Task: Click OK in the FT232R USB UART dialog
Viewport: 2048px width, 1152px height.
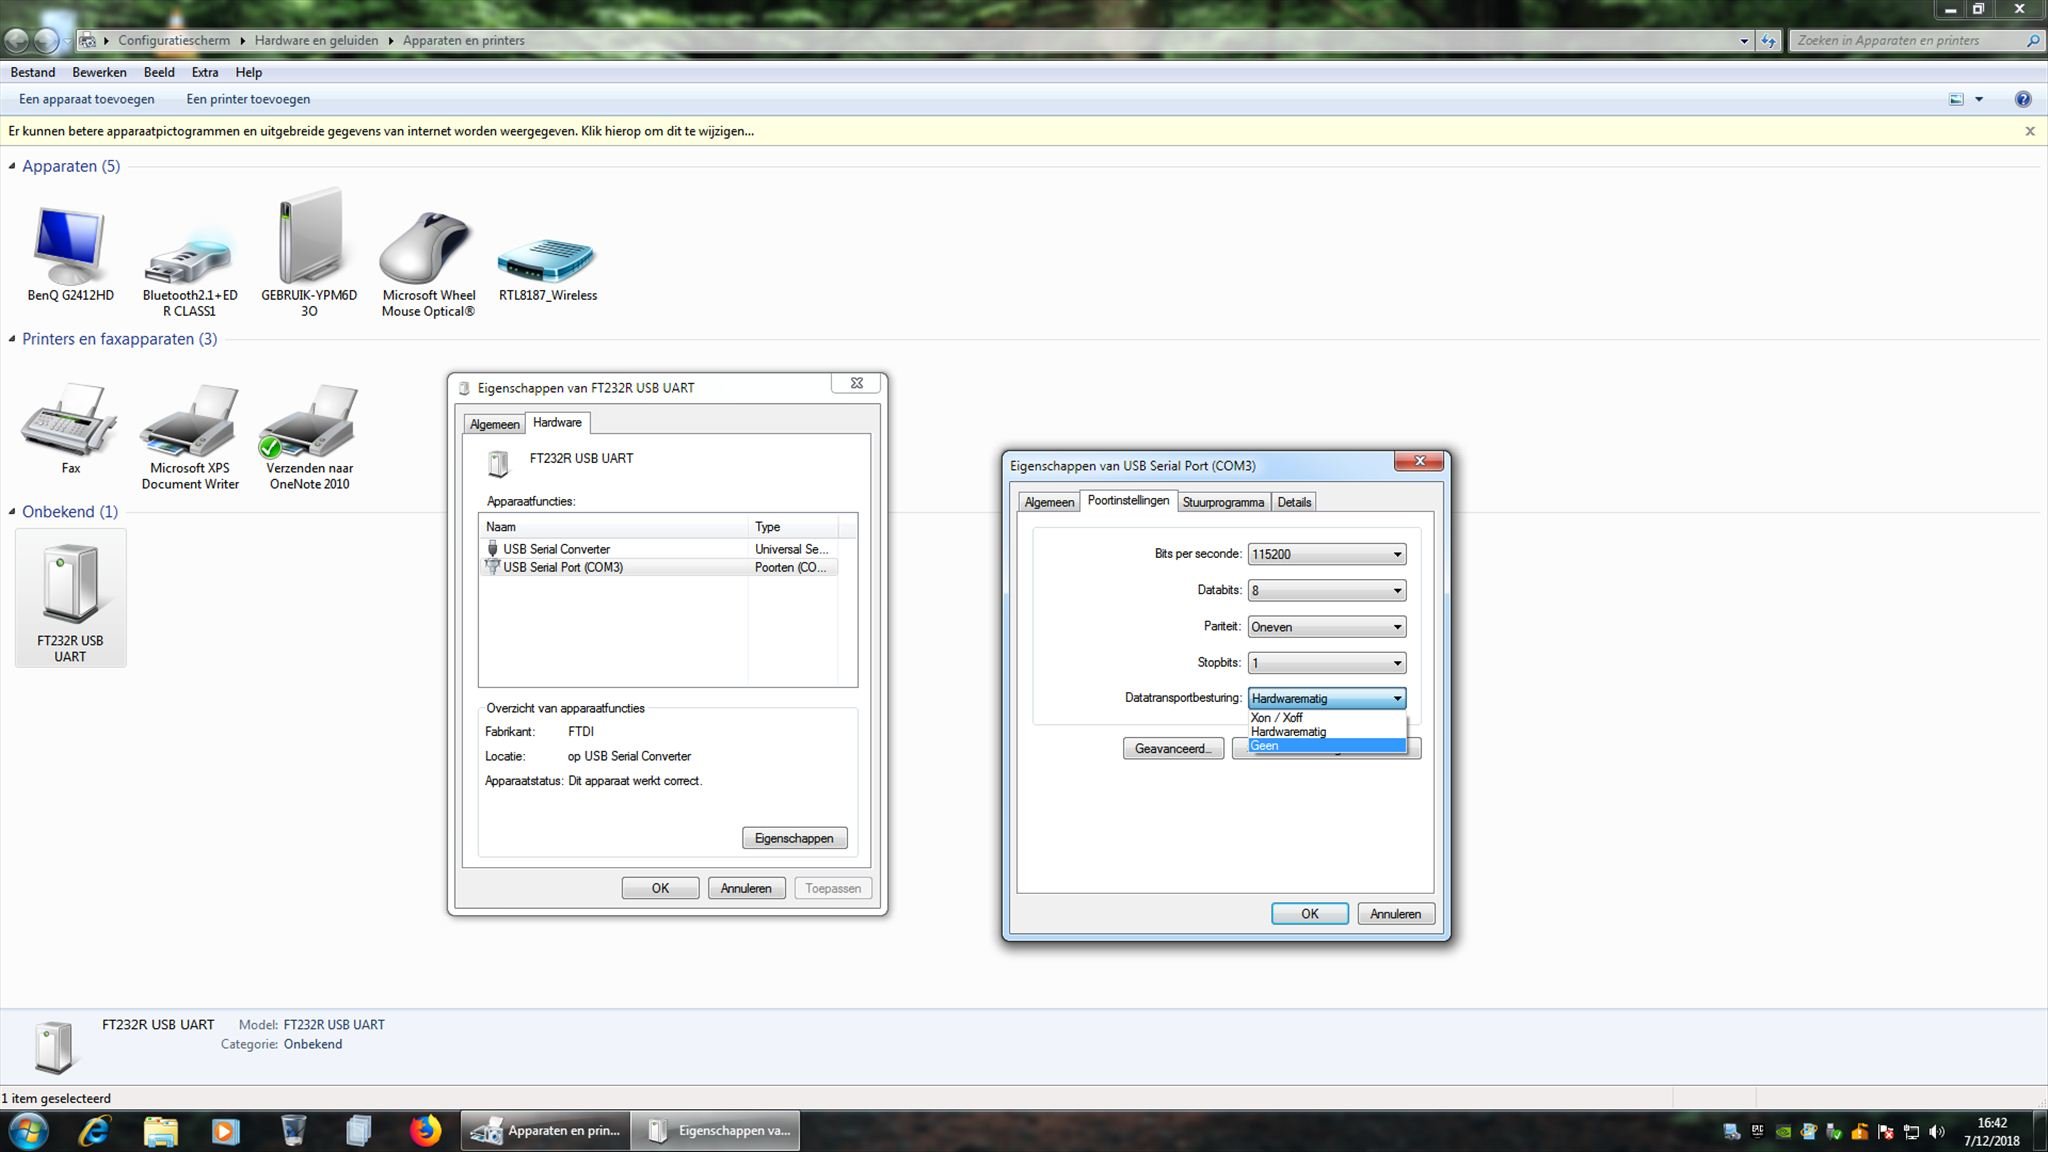Action: click(660, 888)
